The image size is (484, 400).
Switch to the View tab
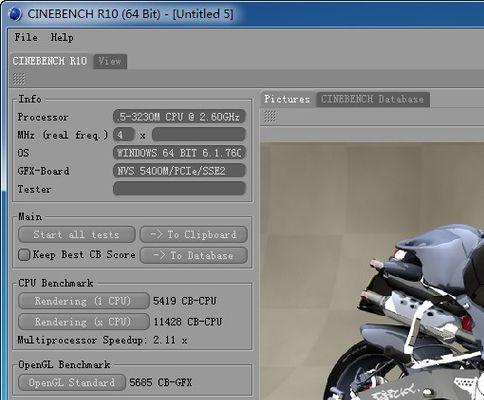tap(110, 62)
